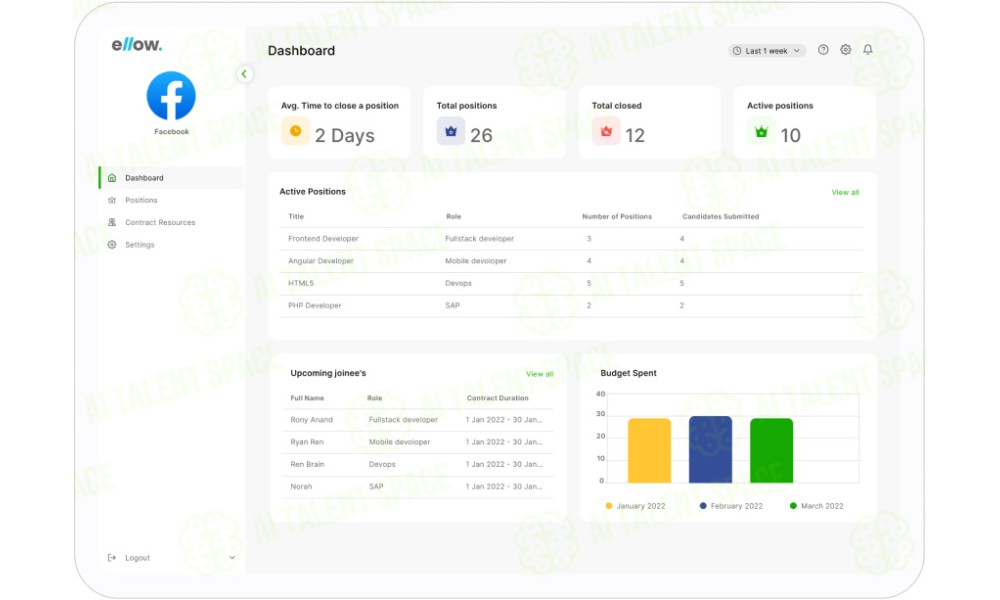Click the Contract Duration column header
This screenshot has height=600, width=1000.
(x=497, y=399)
